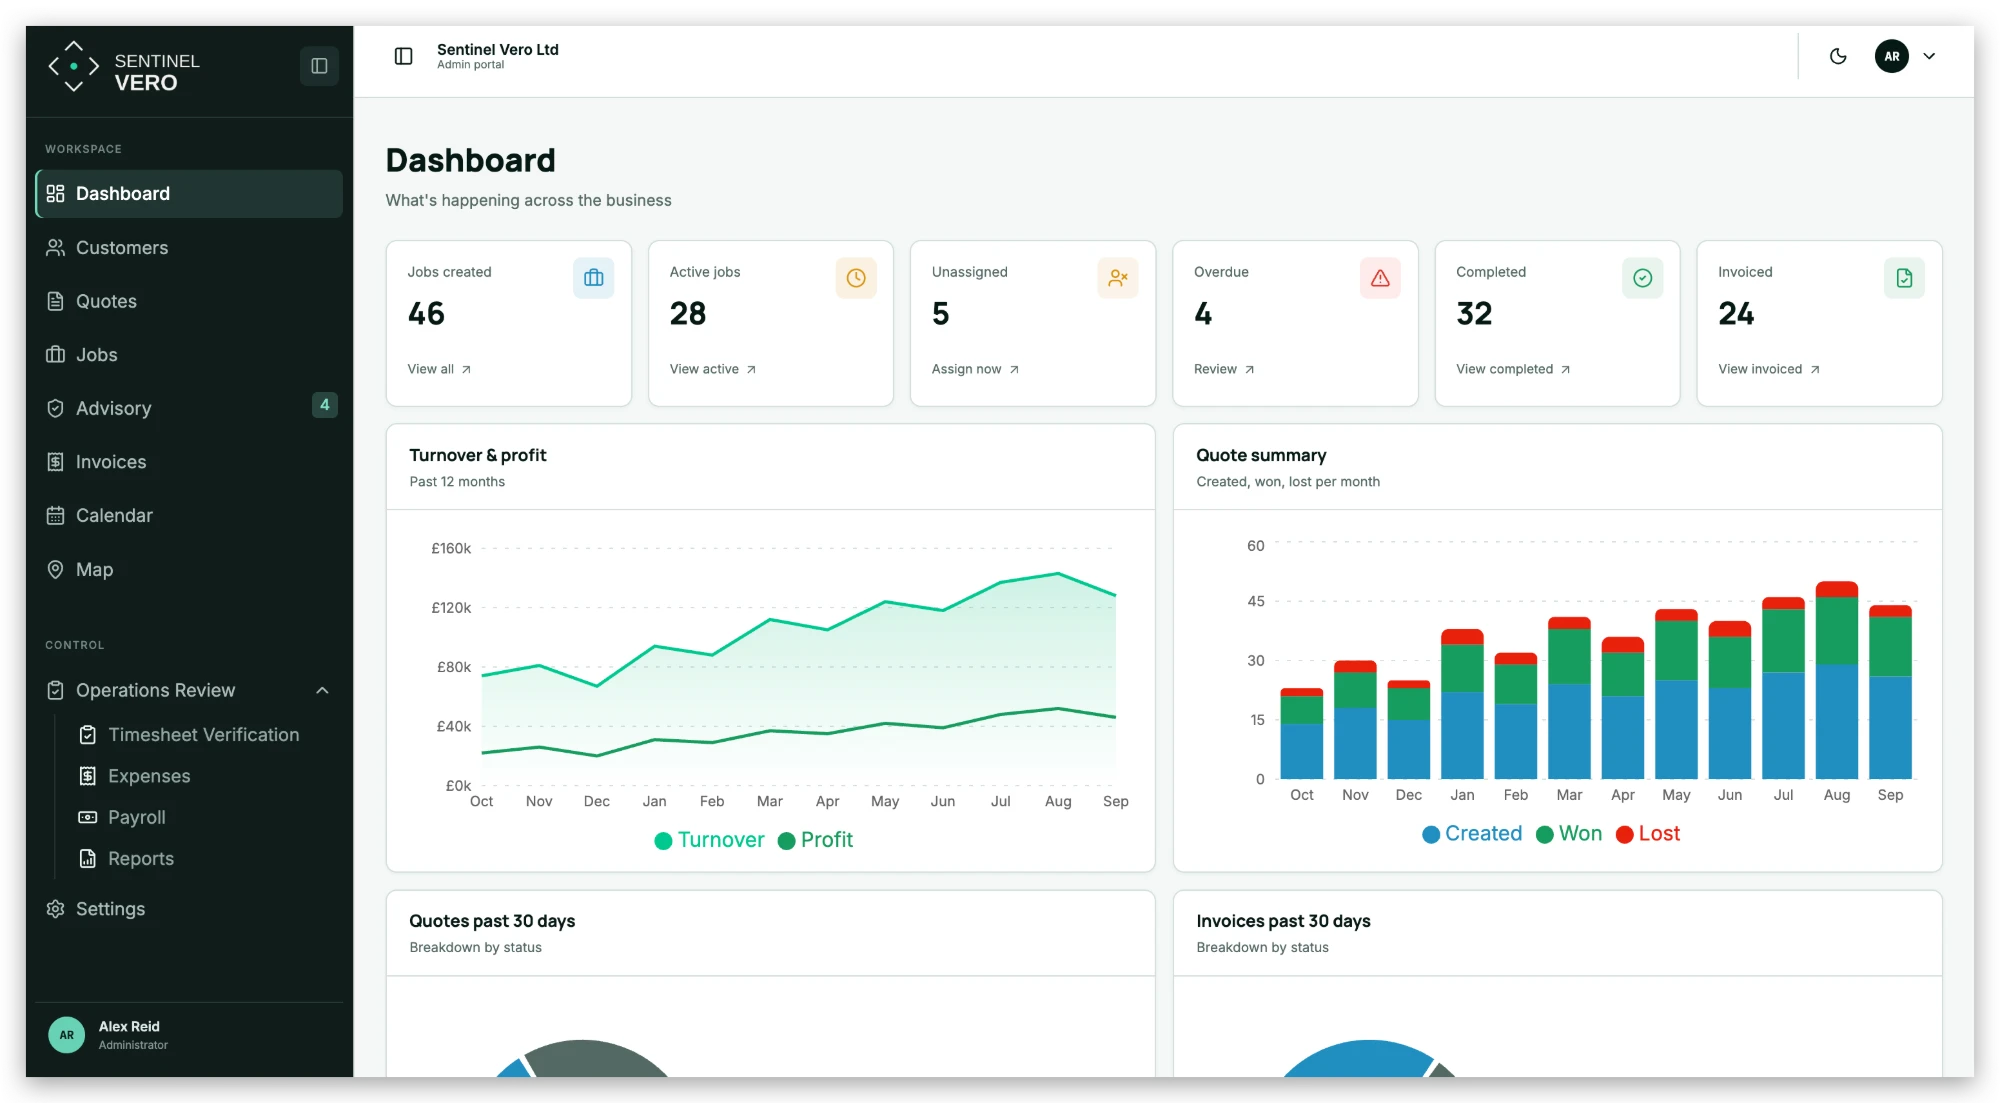The image size is (2000, 1103).
Task: Open the AR user avatar menu
Action: pyautogui.click(x=1891, y=56)
